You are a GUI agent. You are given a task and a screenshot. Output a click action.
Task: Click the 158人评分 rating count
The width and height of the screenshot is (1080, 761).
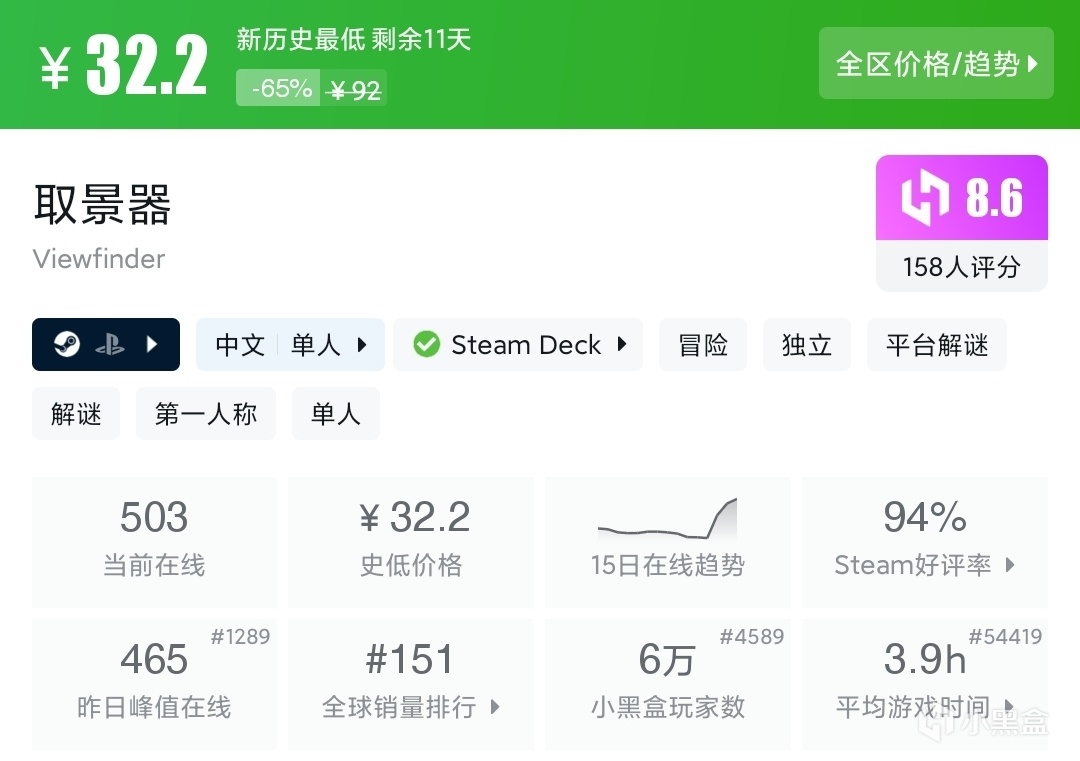[961, 267]
